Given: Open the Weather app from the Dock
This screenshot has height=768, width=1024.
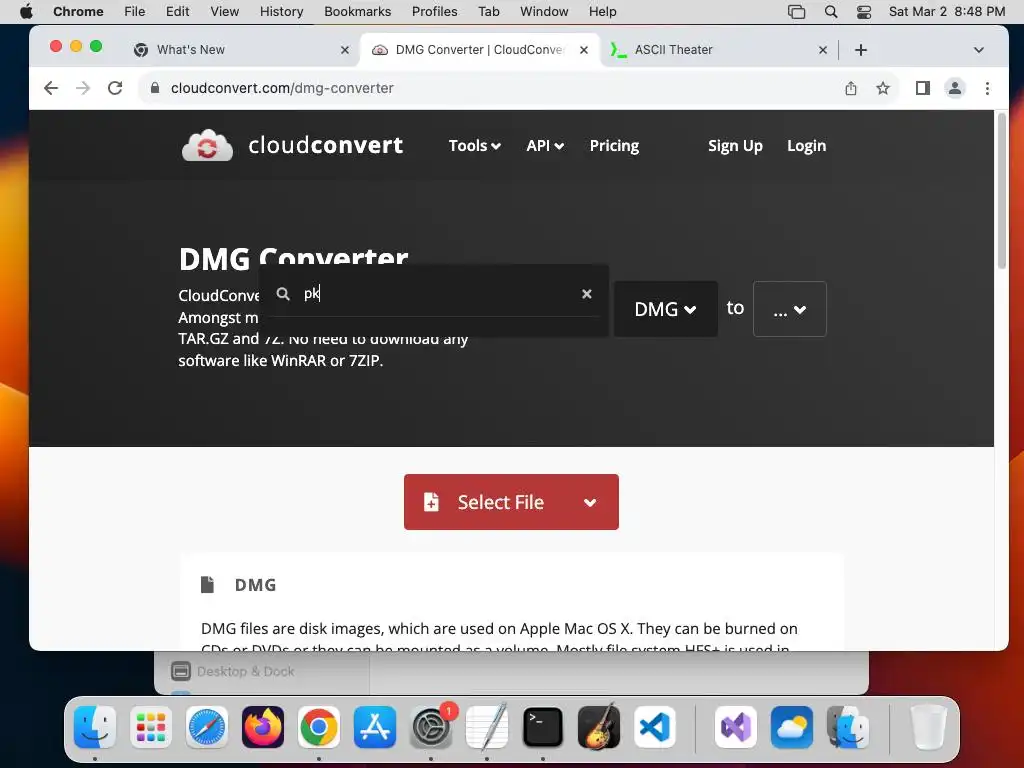Looking at the screenshot, I should [792, 727].
